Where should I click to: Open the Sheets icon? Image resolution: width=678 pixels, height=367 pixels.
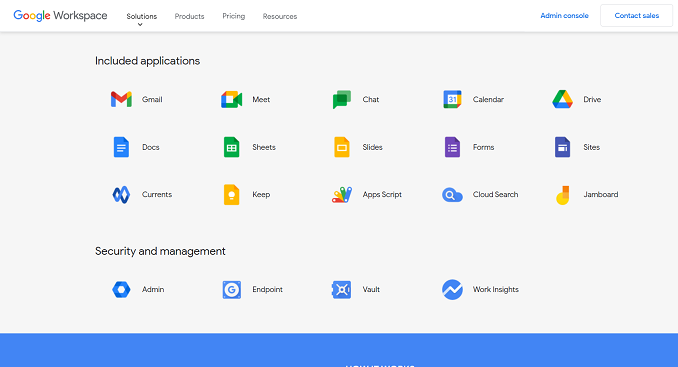pos(232,147)
